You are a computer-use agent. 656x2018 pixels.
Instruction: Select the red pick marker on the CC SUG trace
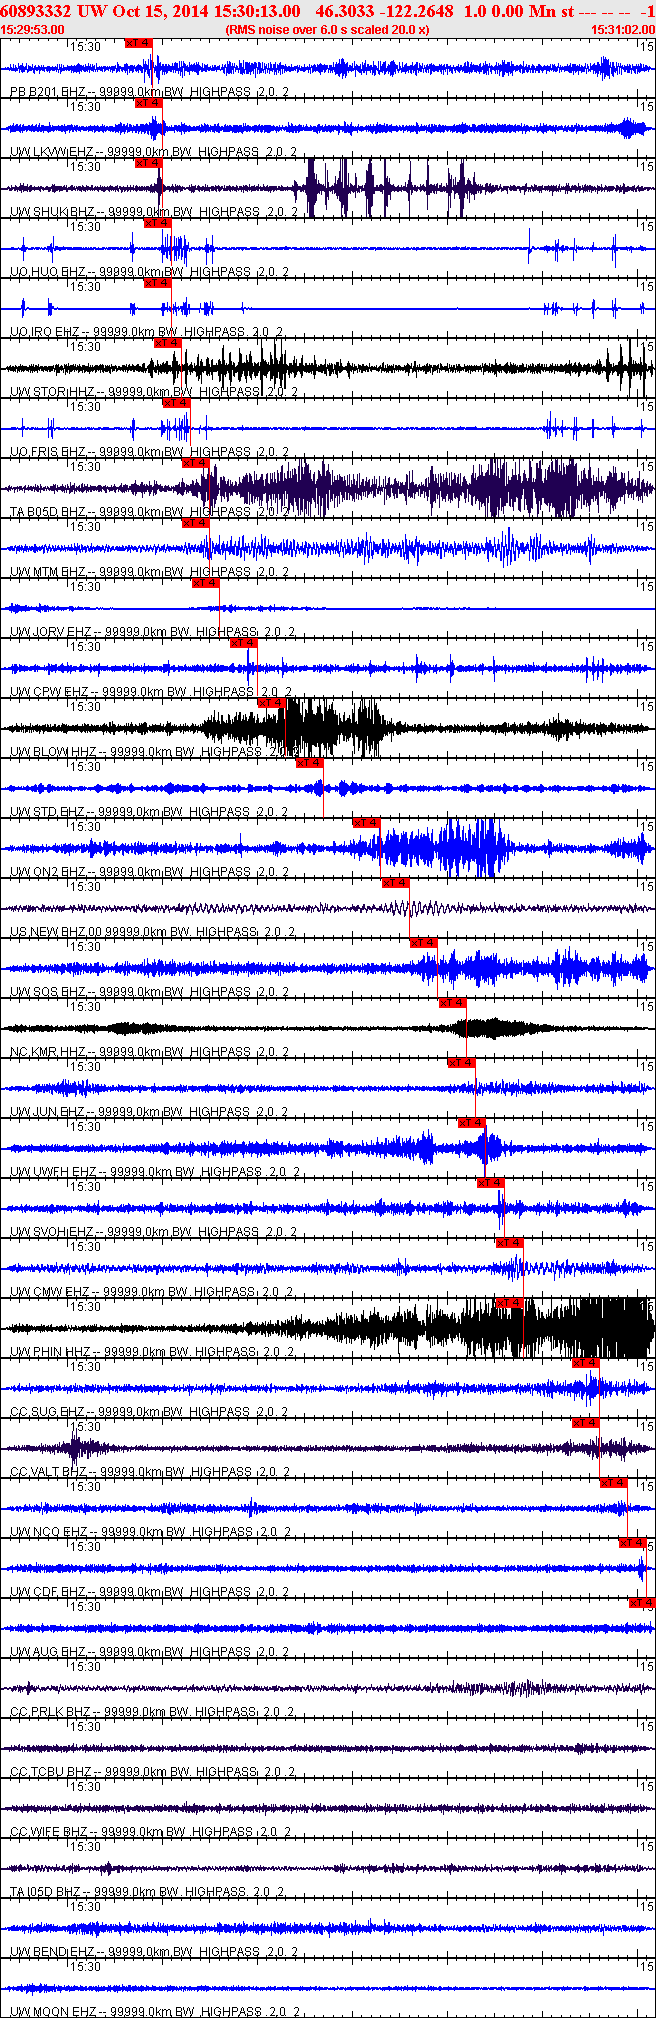pos(585,1363)
